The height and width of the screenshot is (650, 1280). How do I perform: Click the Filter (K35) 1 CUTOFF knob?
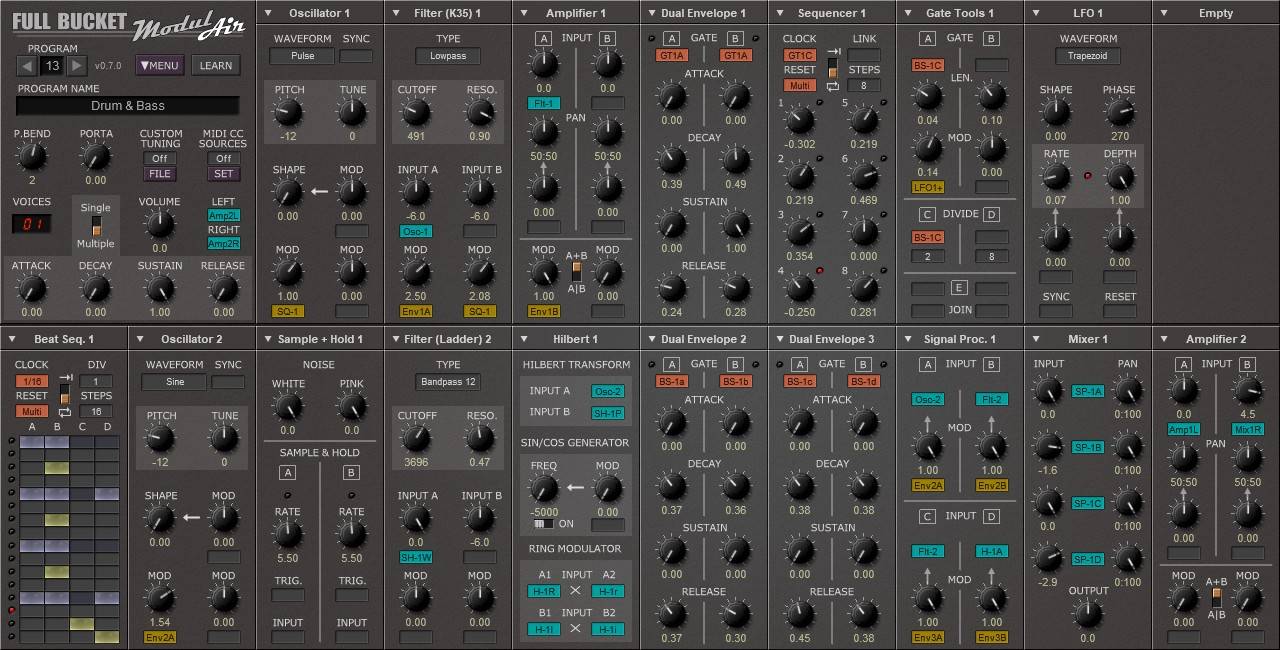coord(416,112)
